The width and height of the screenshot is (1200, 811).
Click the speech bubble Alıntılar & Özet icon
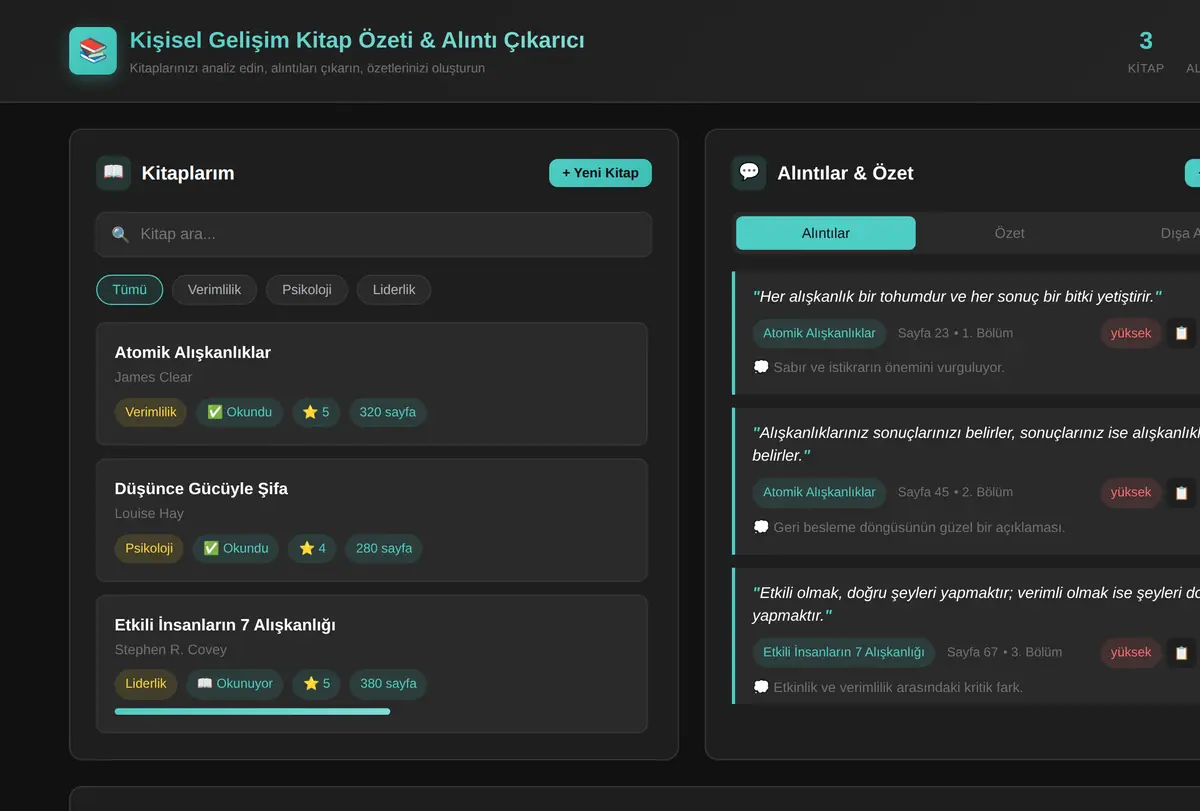point(749,173)
